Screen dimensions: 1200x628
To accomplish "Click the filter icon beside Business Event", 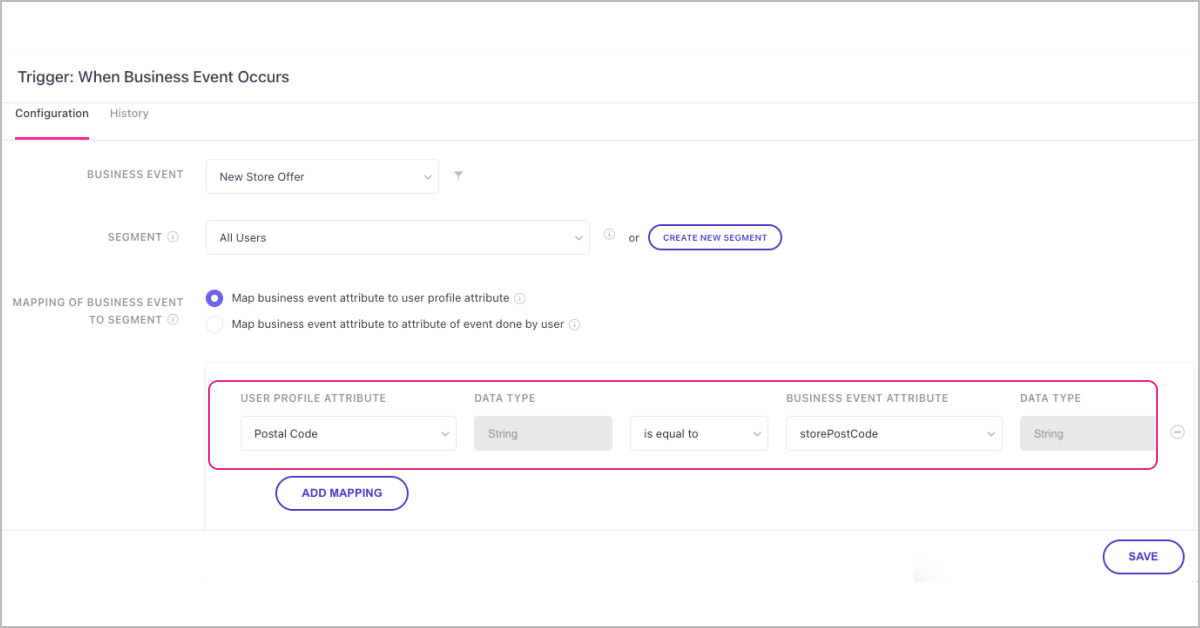I will [x=458, y=176].
